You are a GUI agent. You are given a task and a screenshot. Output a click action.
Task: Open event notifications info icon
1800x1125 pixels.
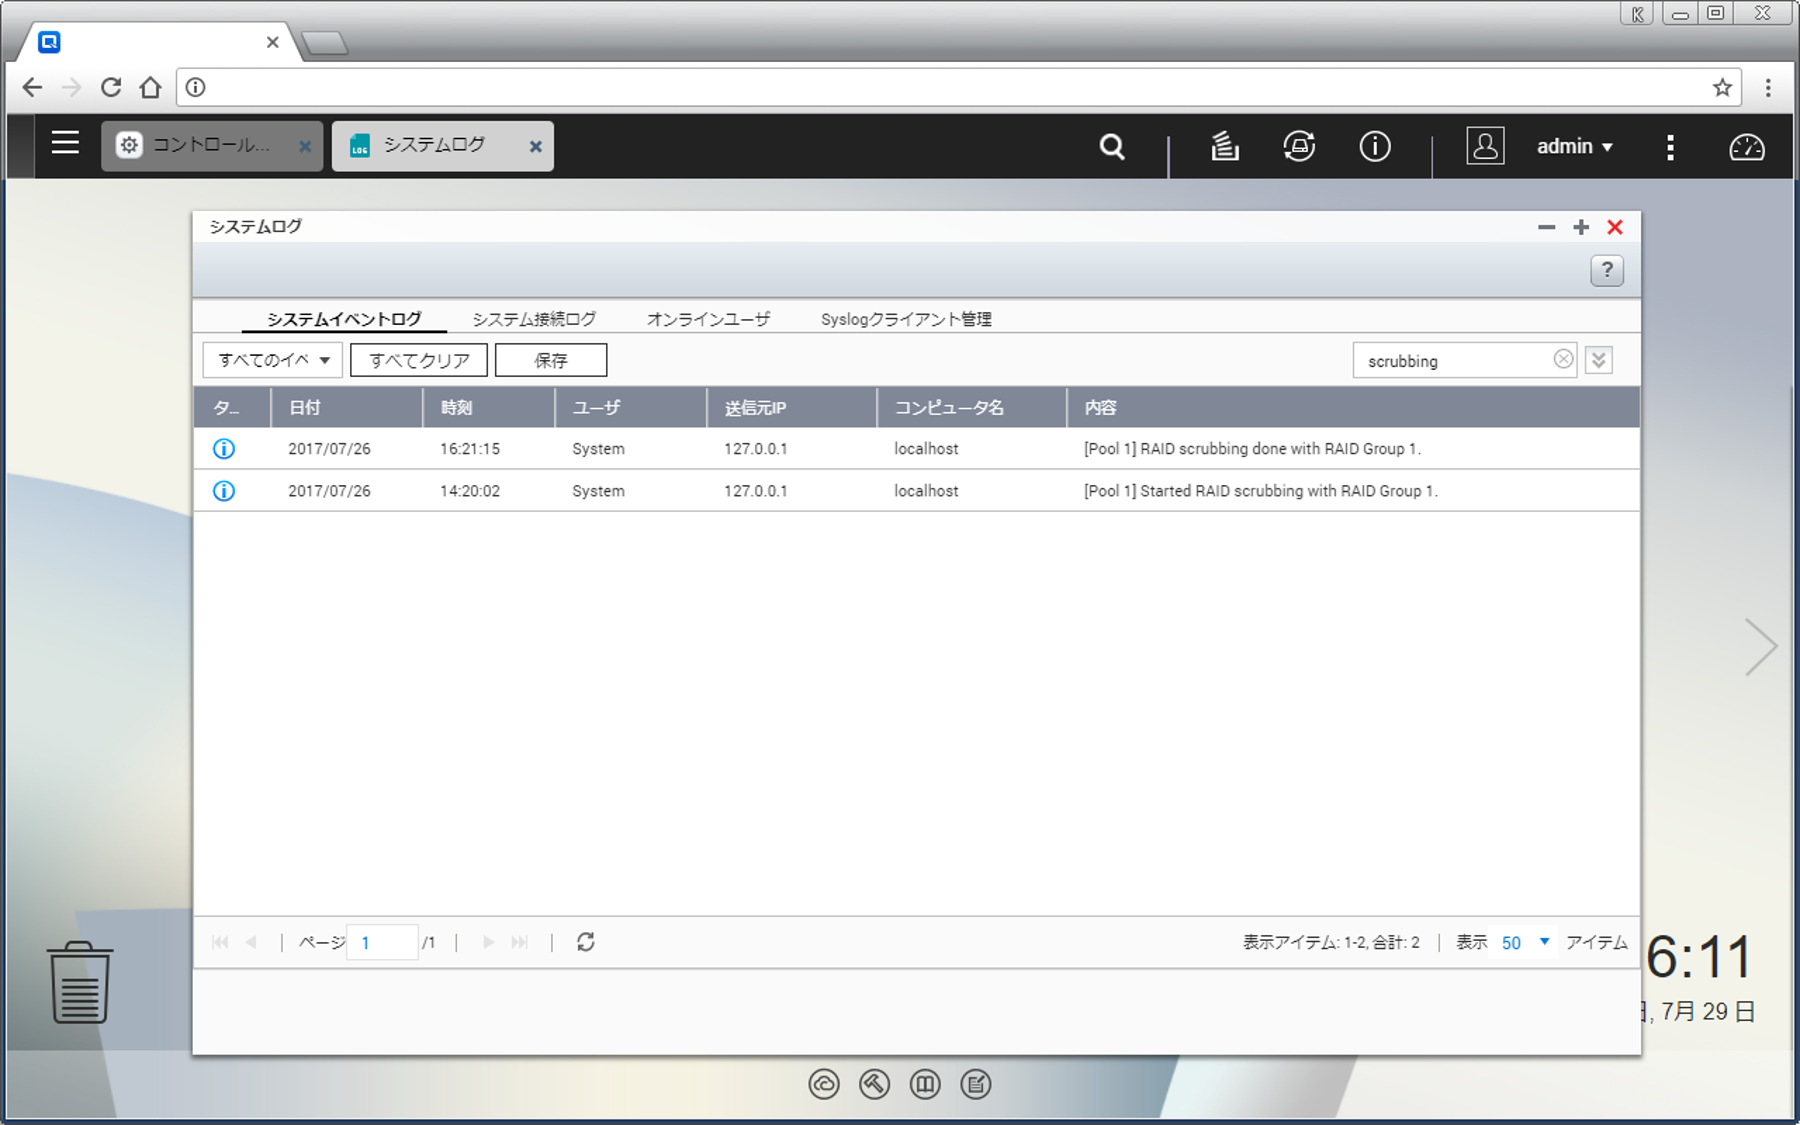1375,147
